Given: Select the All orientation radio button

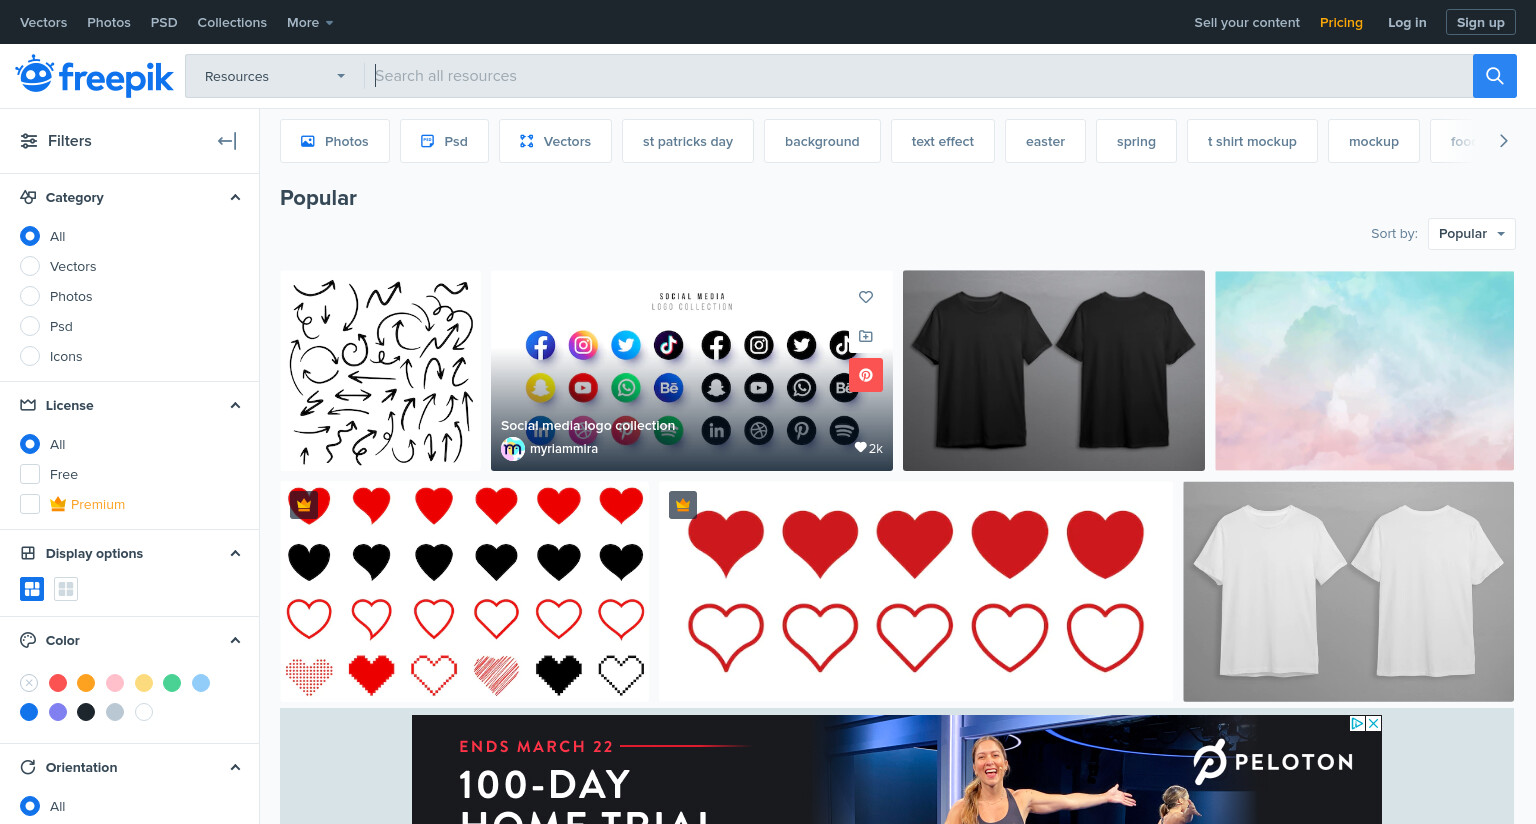Looking at the screenshot, I should pyautogui.click(x=30, y=806).
